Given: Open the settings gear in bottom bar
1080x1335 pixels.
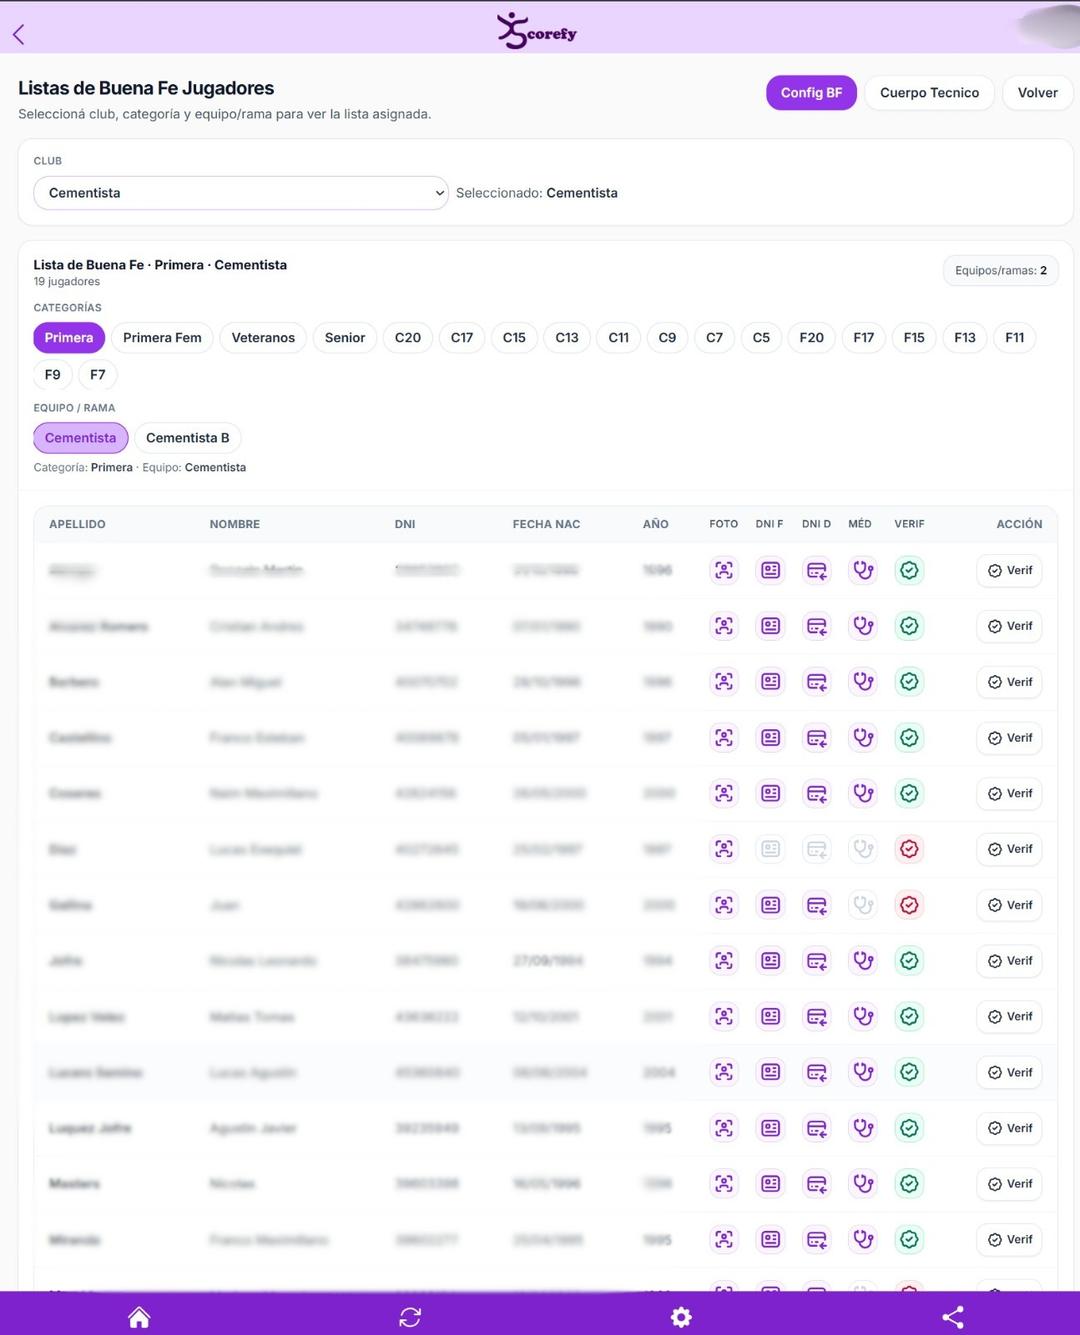Looking at the screenshot, I should tap(681, 1317).
